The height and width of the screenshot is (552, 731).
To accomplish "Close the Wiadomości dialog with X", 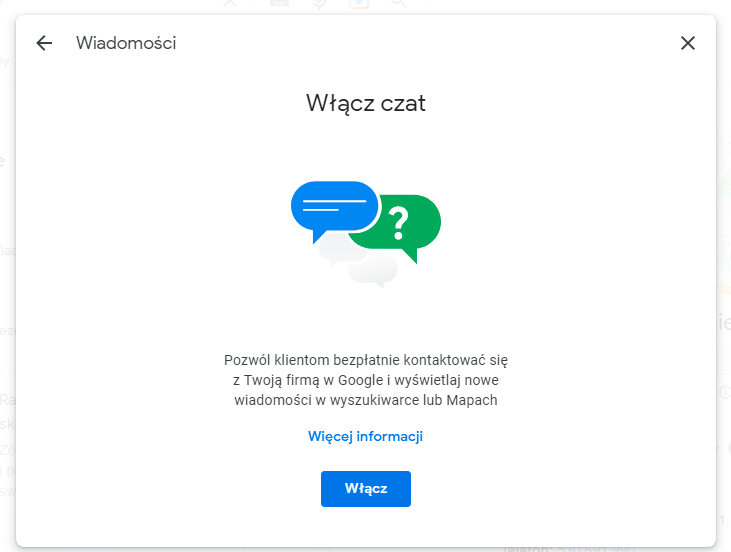I will tap(687, 43).
